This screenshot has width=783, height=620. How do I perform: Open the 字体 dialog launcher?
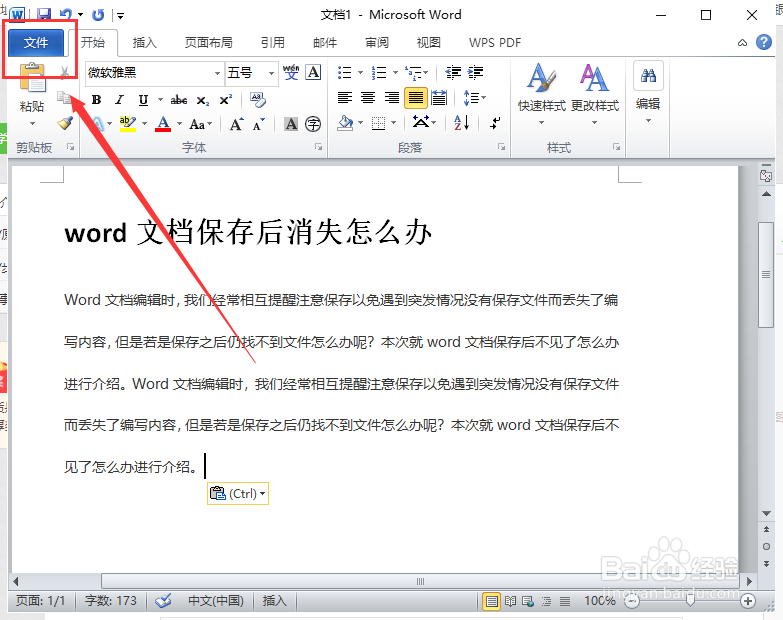[x=318, y=147]
